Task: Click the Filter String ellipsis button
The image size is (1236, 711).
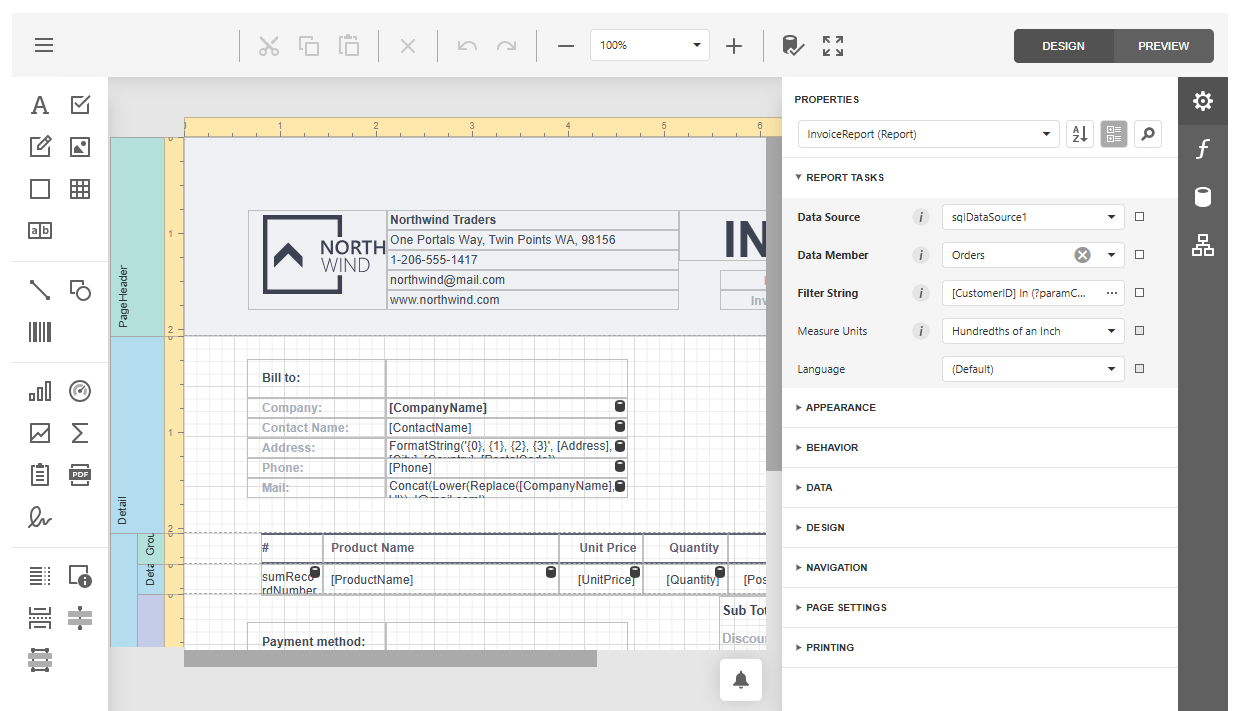Action: 1110,293
